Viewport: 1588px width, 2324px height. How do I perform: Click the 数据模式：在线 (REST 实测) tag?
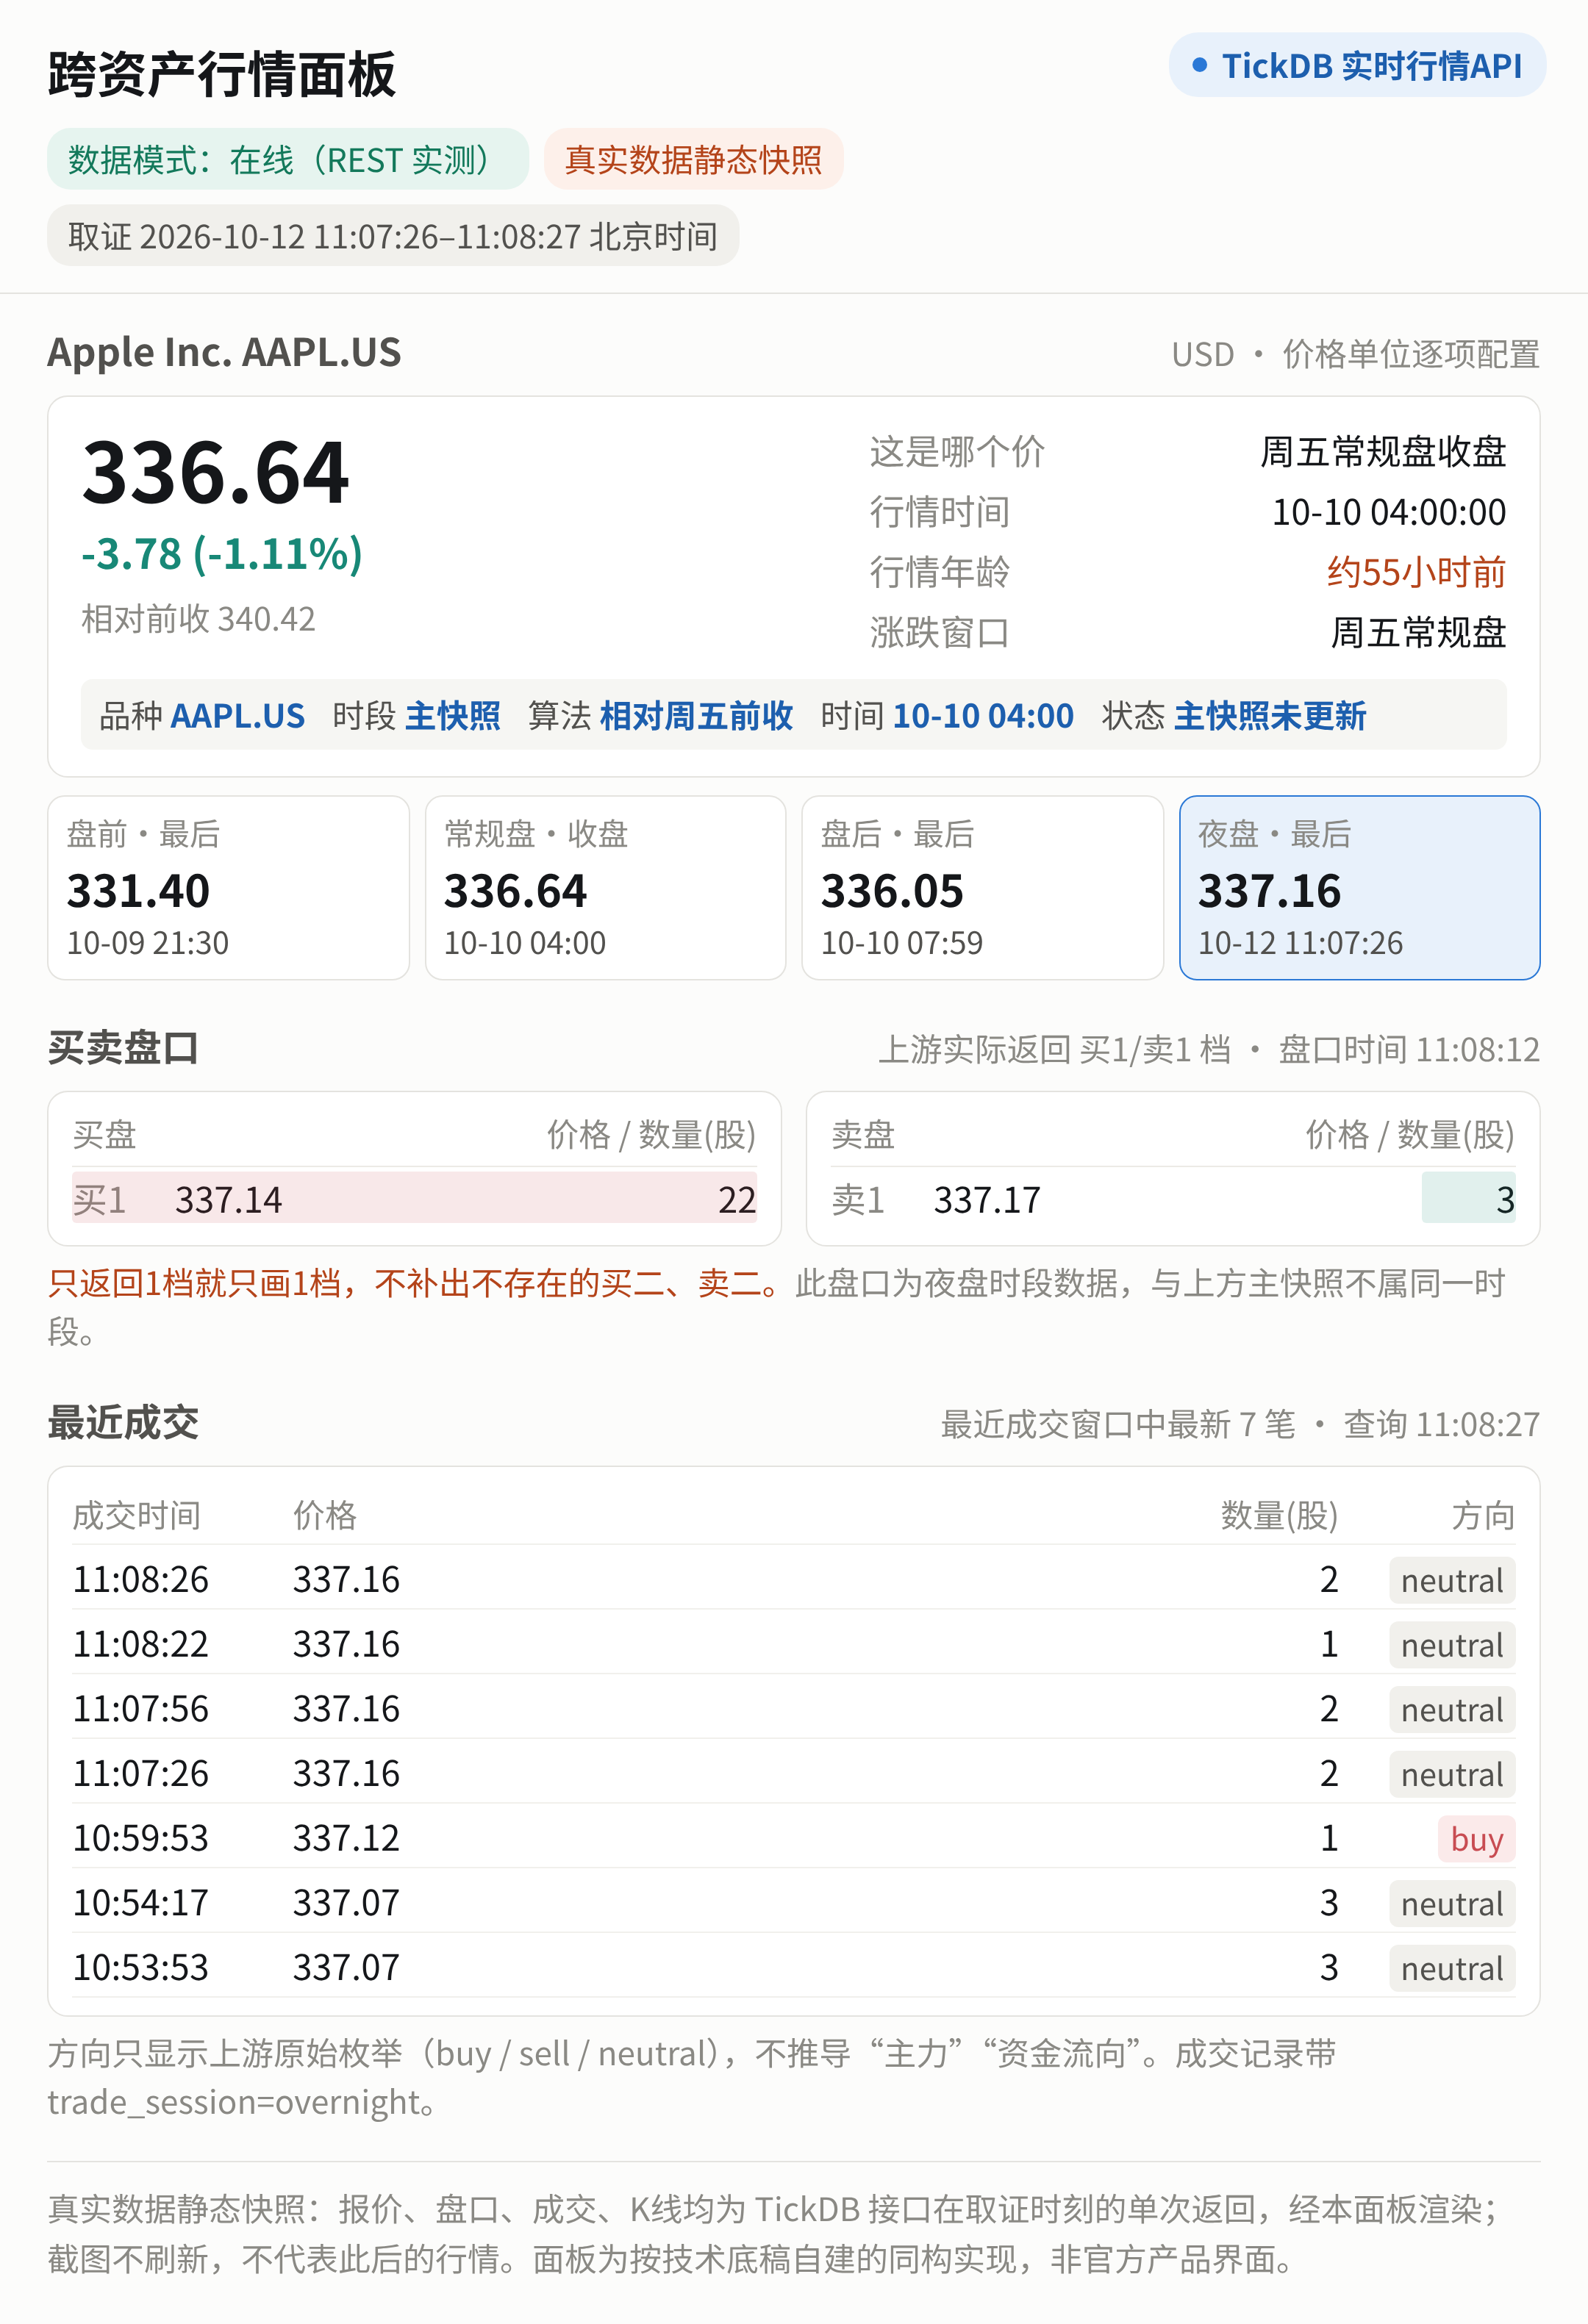(x=288, y=159)
